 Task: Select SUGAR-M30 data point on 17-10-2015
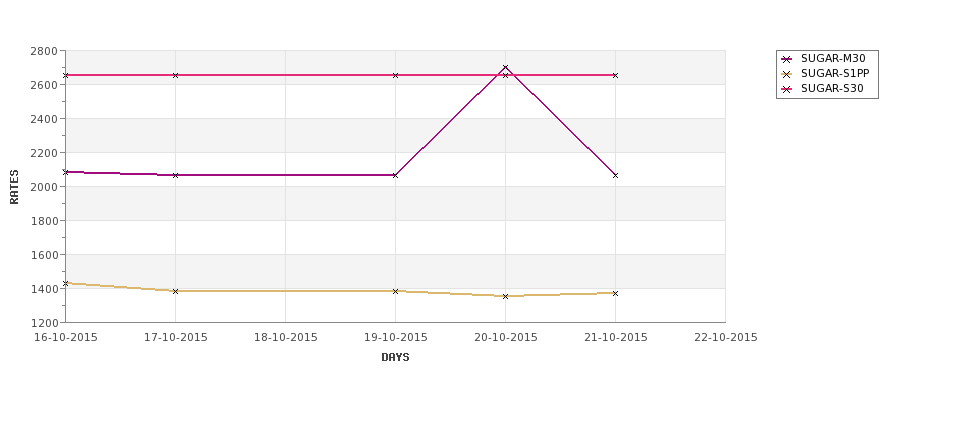pyautogui.click(x=175, y=175)
